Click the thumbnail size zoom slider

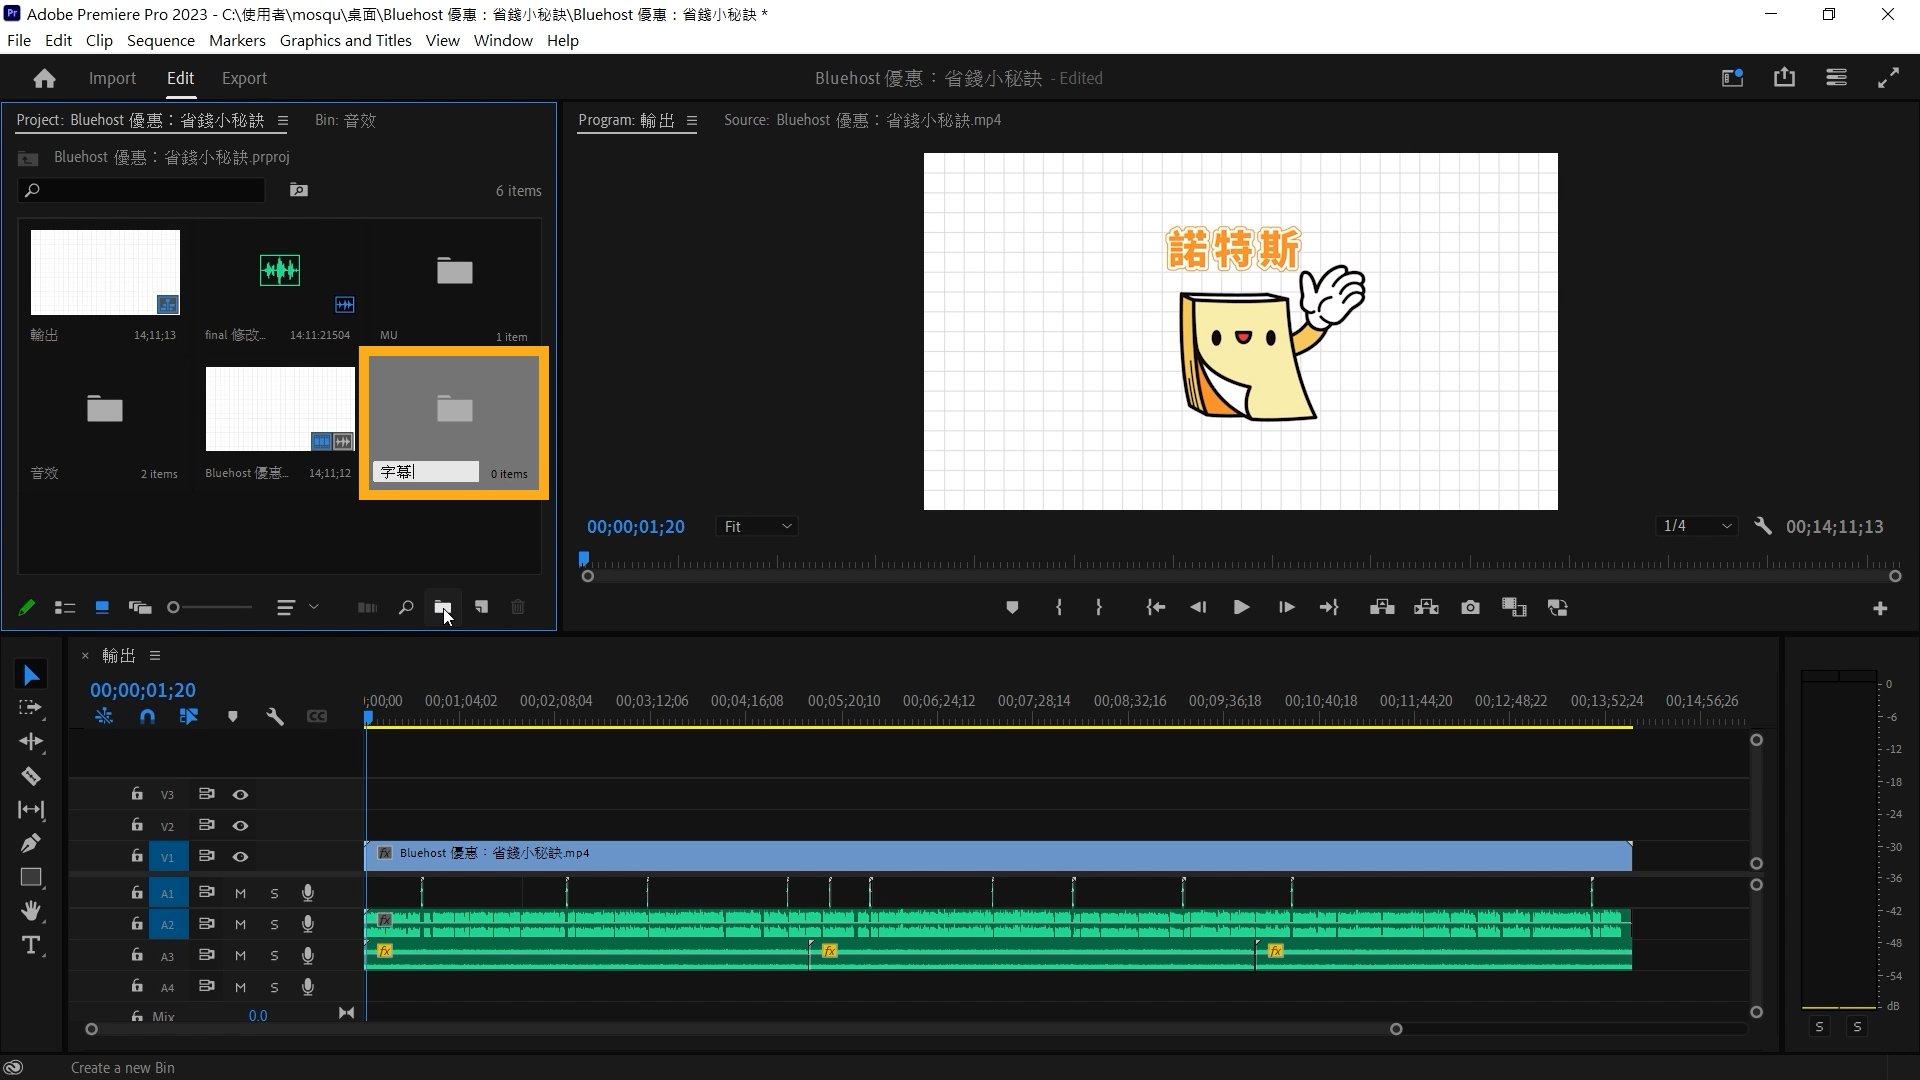coord(210,607)
